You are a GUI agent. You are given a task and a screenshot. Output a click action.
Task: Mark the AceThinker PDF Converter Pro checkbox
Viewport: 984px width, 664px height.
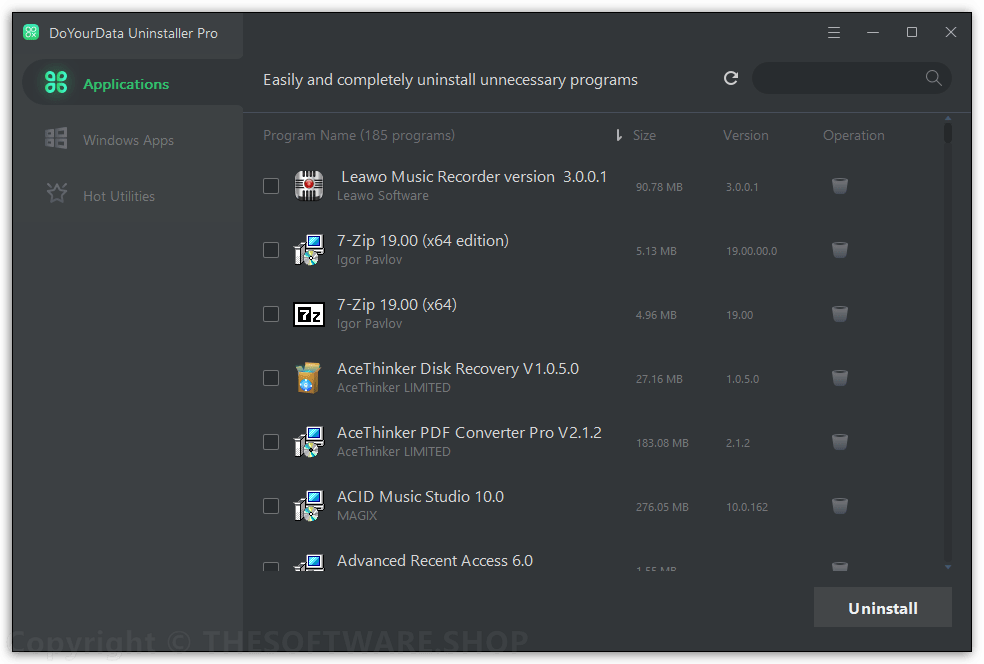(x=271, y=442)
